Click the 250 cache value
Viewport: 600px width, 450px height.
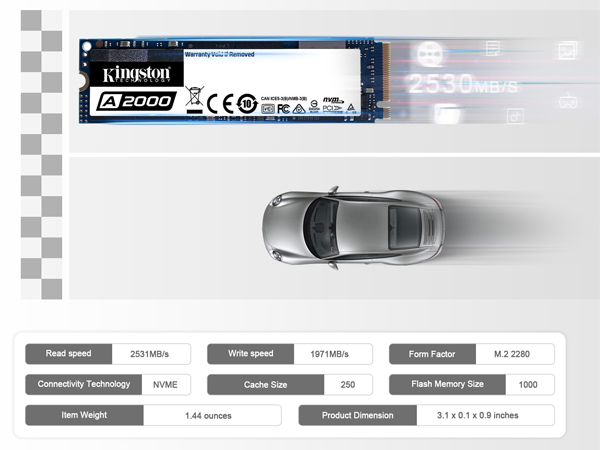pyautogui.click(x=348, y=385)
